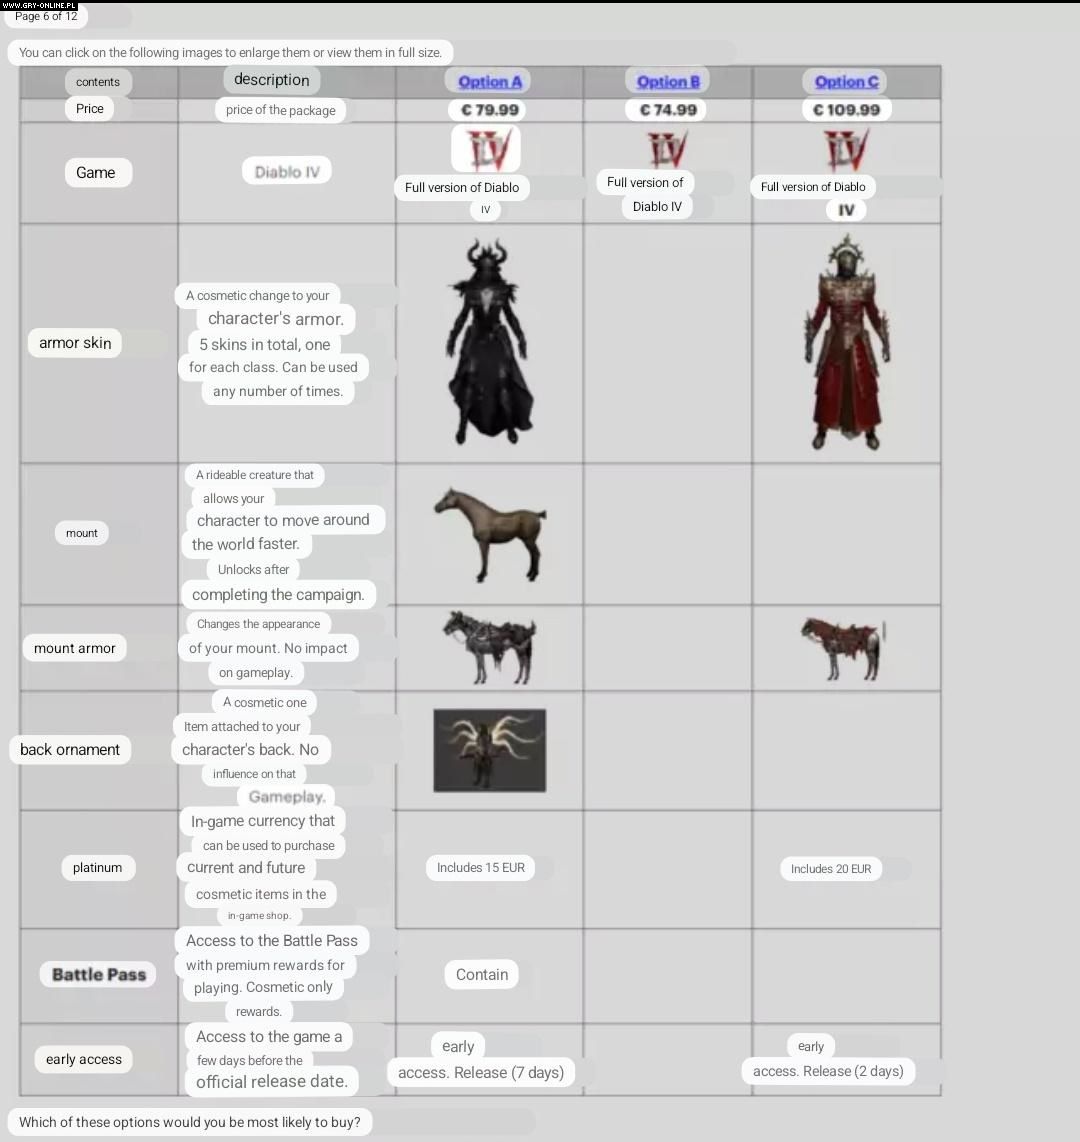Click 'of your mount. No impact' text
The width and height of the screenshot is (1080, 1142).
click(x=268, y=648)
